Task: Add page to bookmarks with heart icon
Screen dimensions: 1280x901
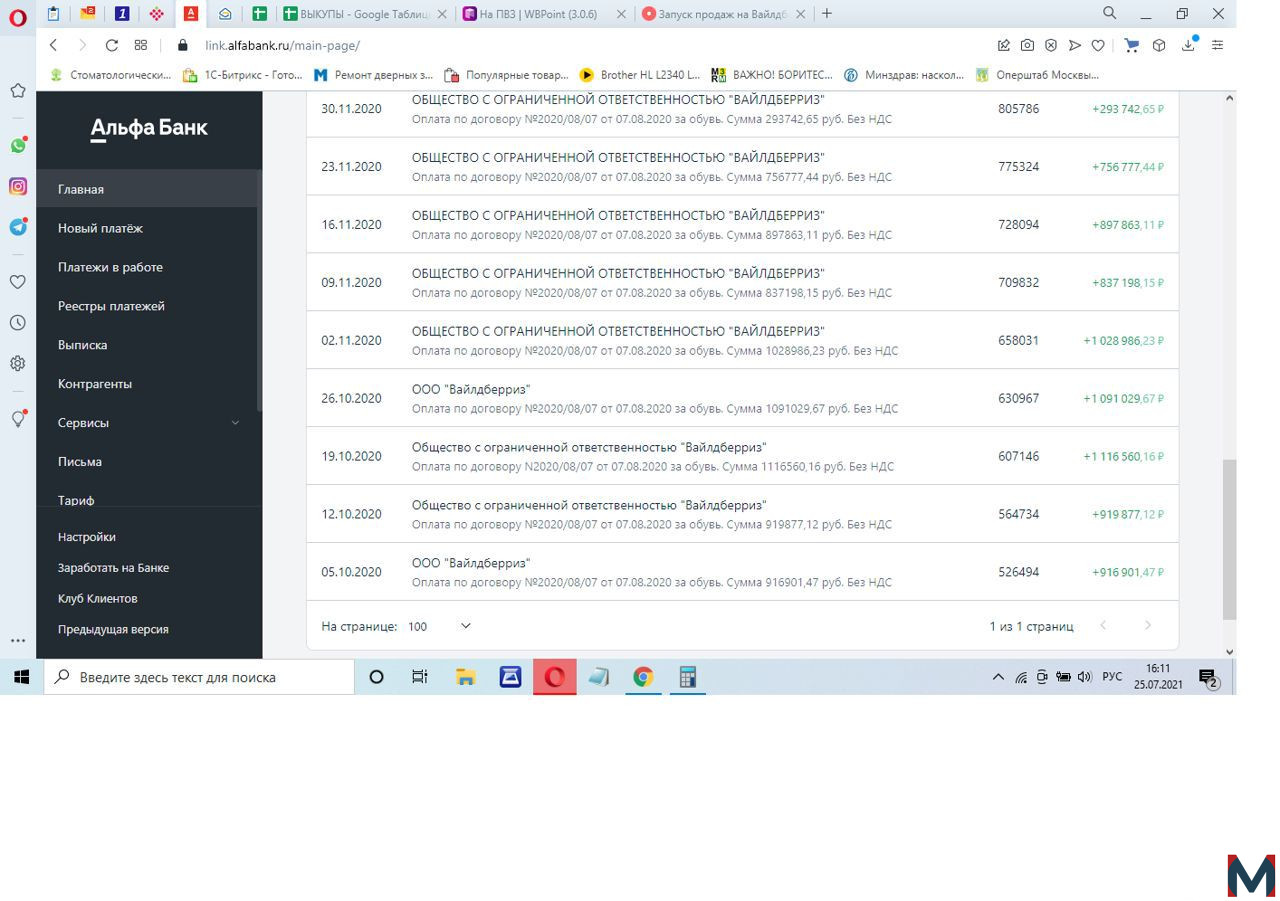Action: [x=1098, y=45]
